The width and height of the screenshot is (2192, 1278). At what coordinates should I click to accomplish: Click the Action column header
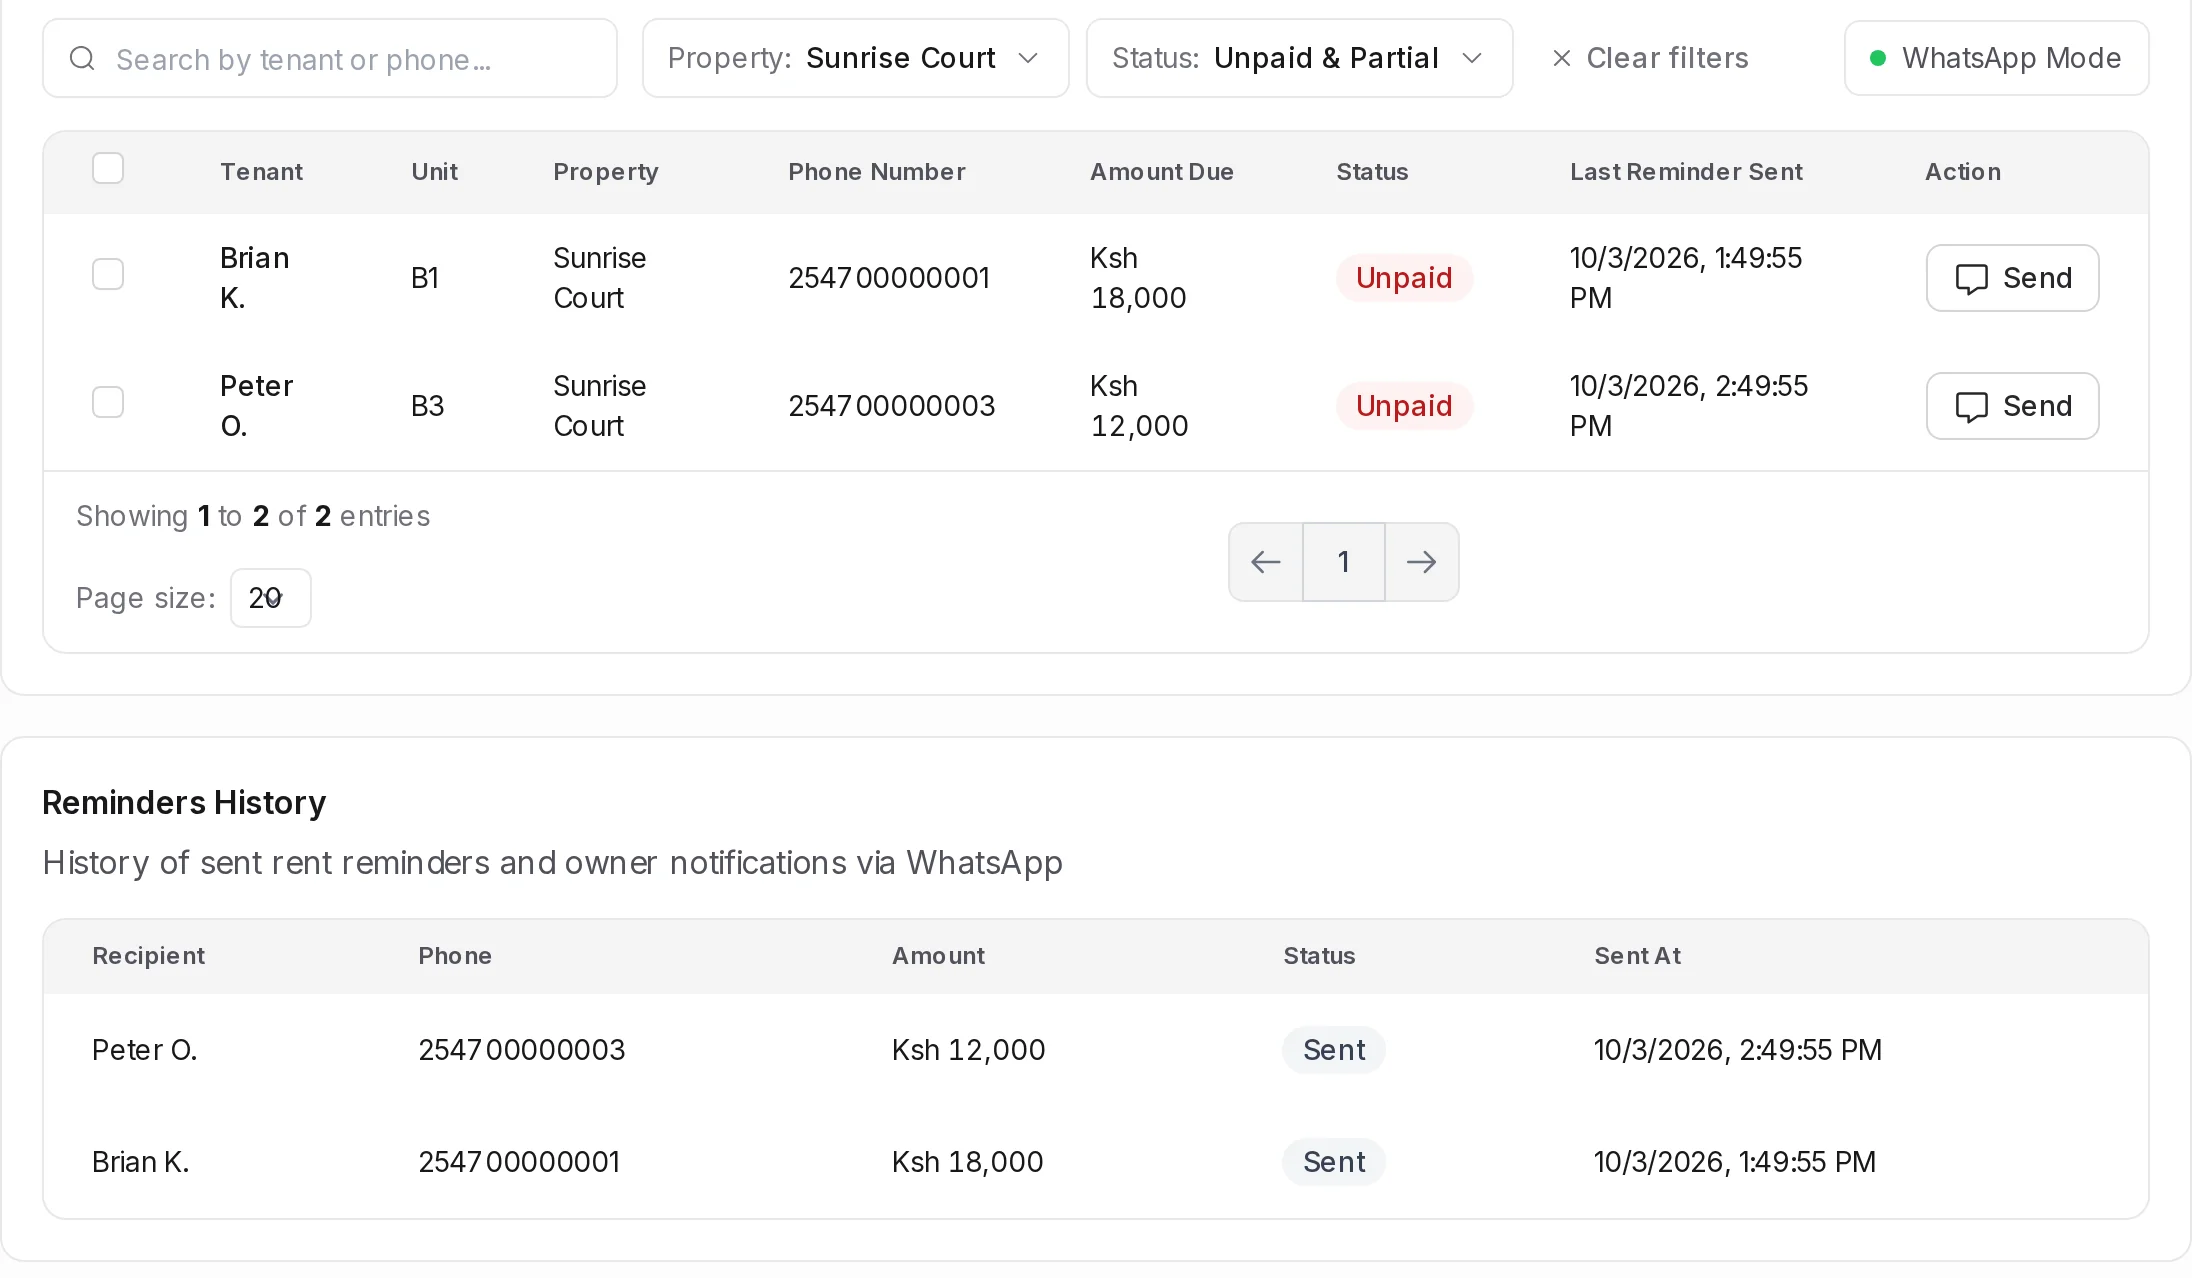pos(1963,172)
